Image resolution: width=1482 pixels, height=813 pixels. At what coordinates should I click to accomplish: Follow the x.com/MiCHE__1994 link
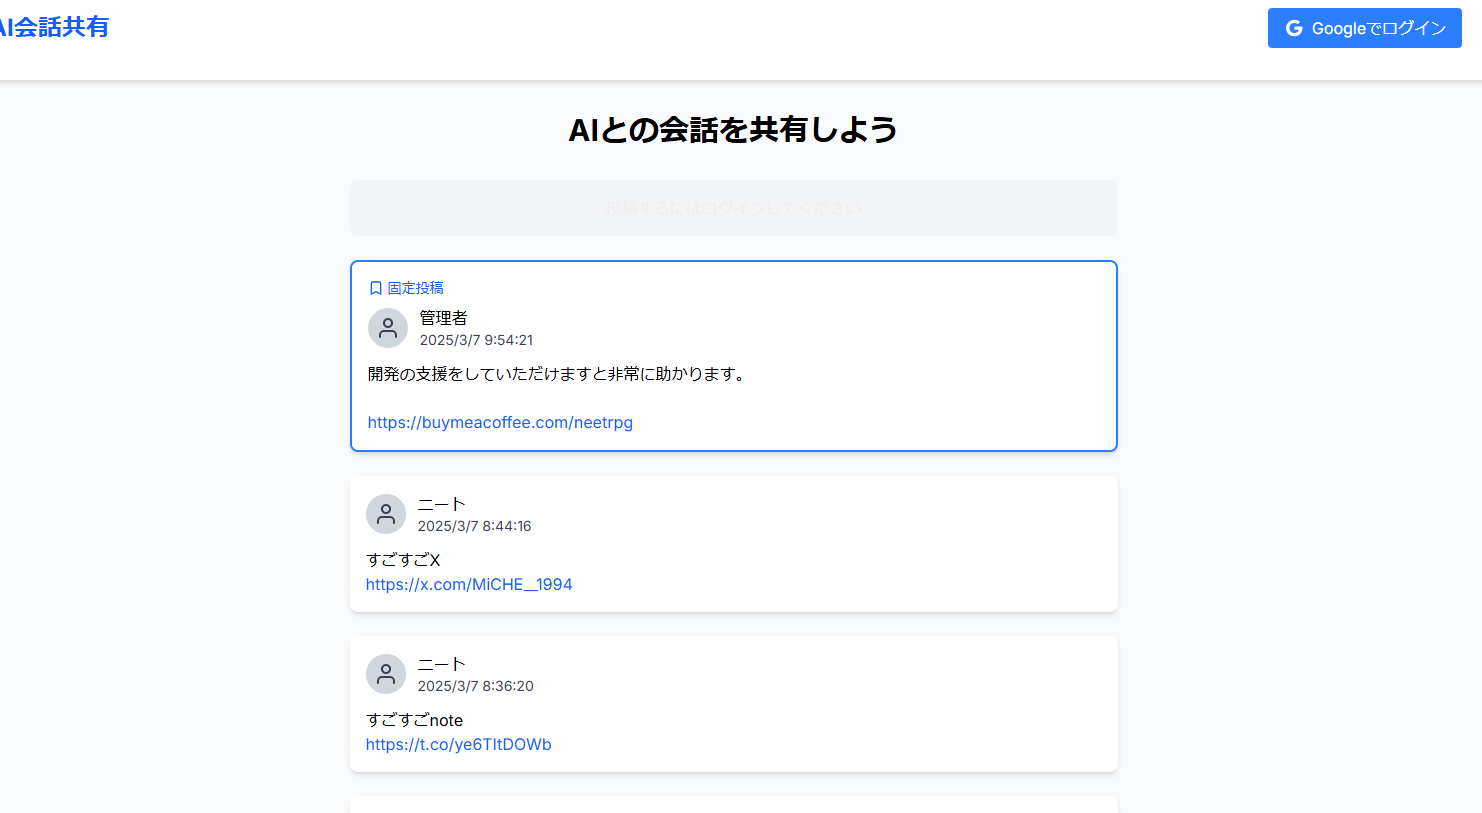pos(469,584)
